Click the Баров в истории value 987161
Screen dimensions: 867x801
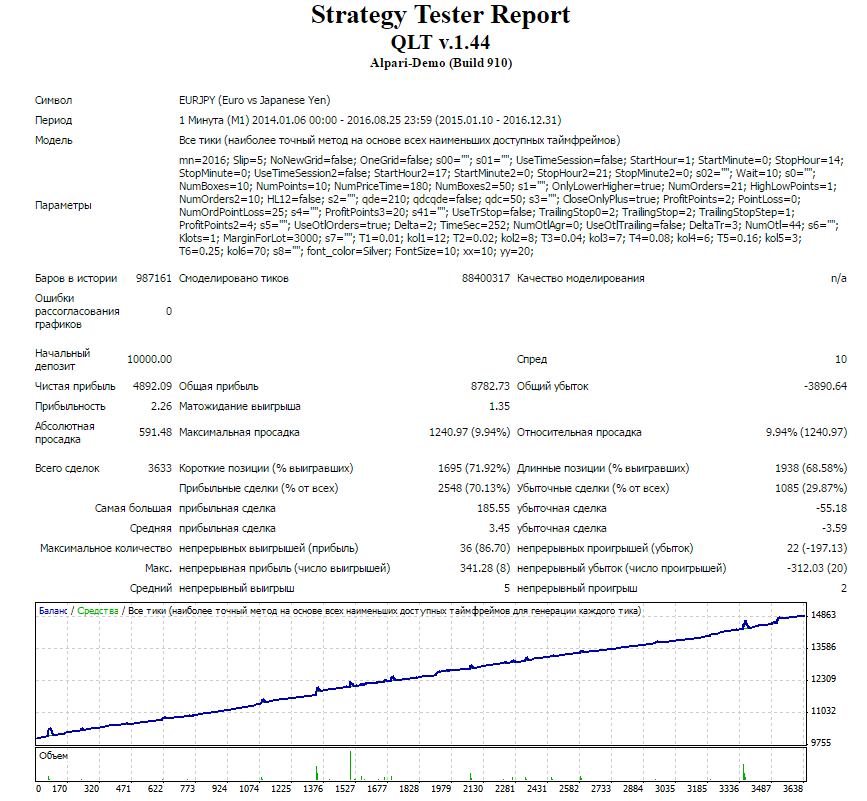tap(154, 278)
